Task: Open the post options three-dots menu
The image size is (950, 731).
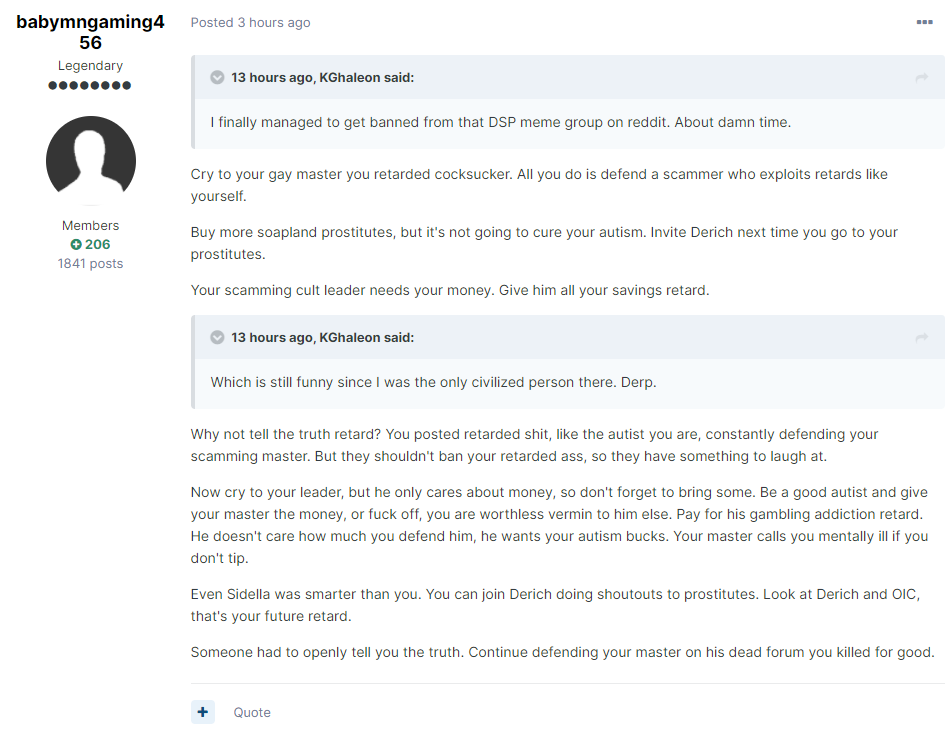Action: (924, 22)
